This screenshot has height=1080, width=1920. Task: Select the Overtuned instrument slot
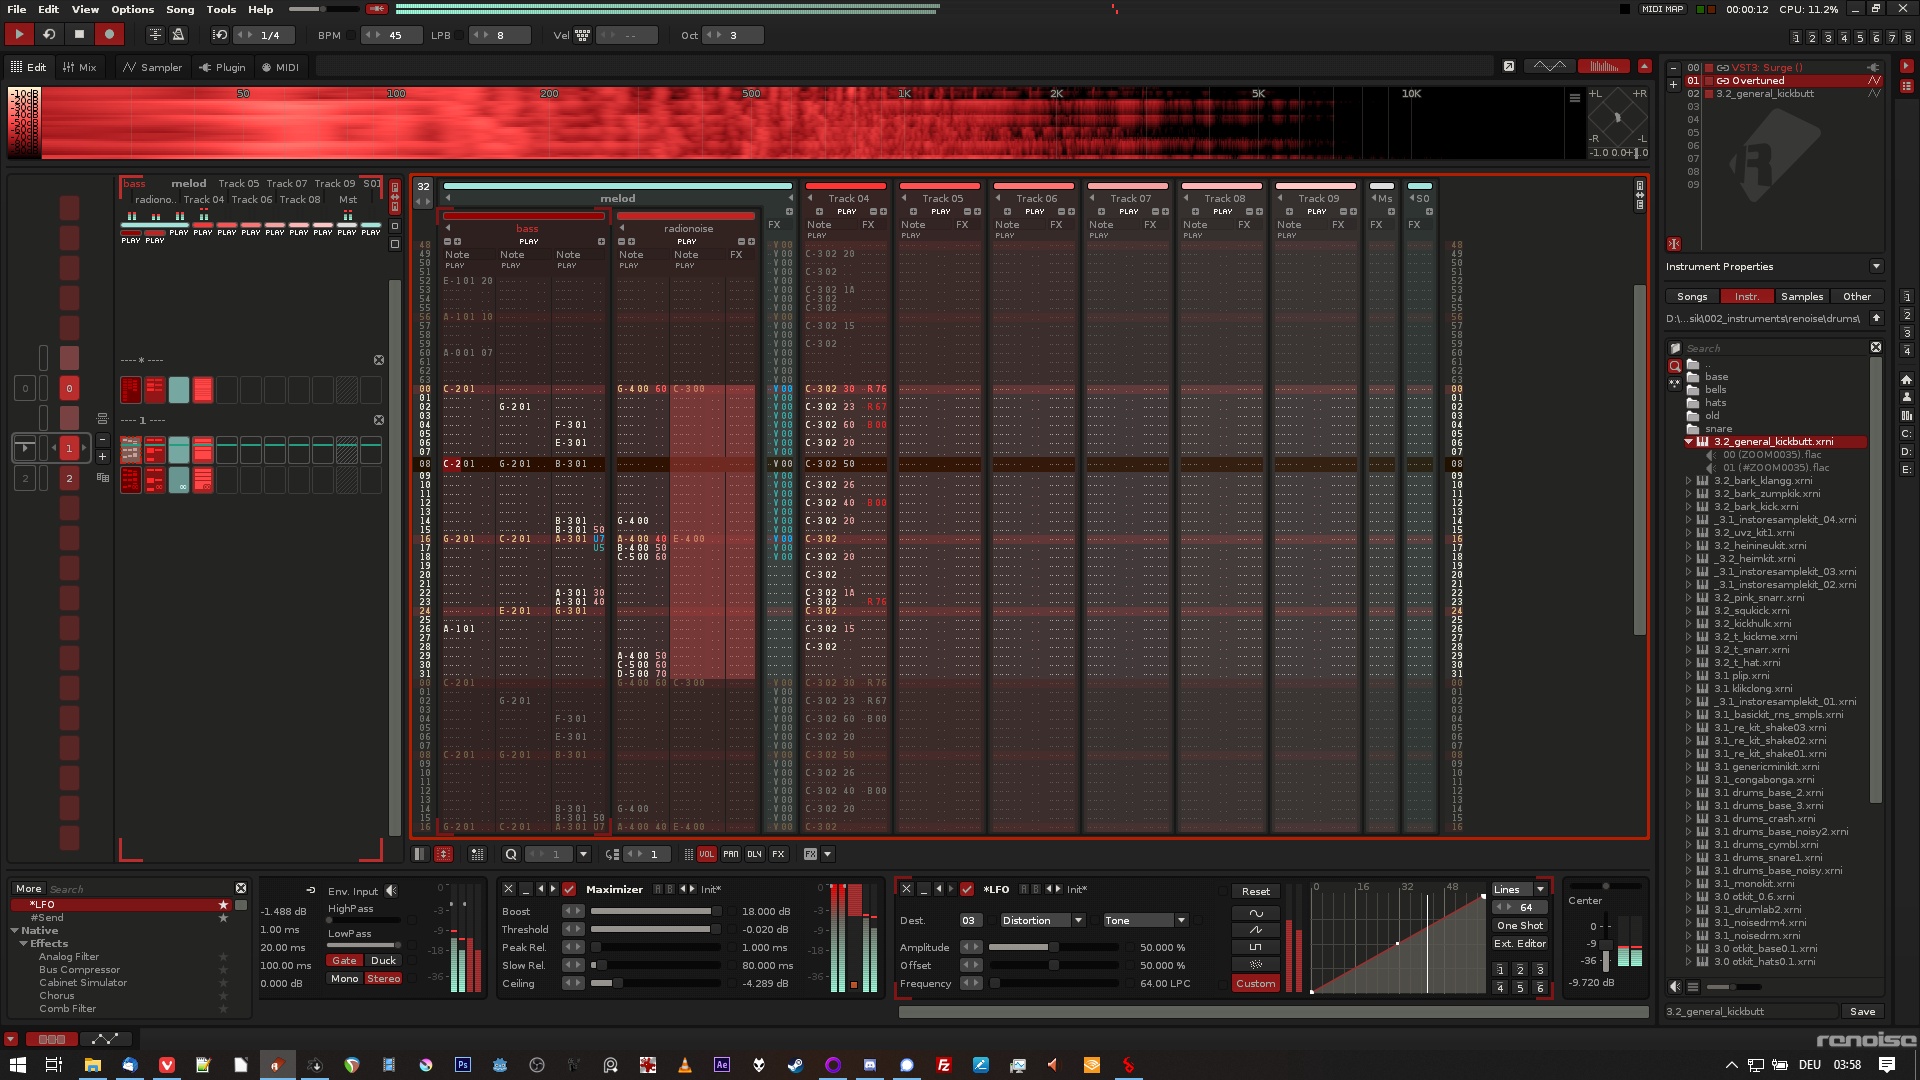point(1784,81)
